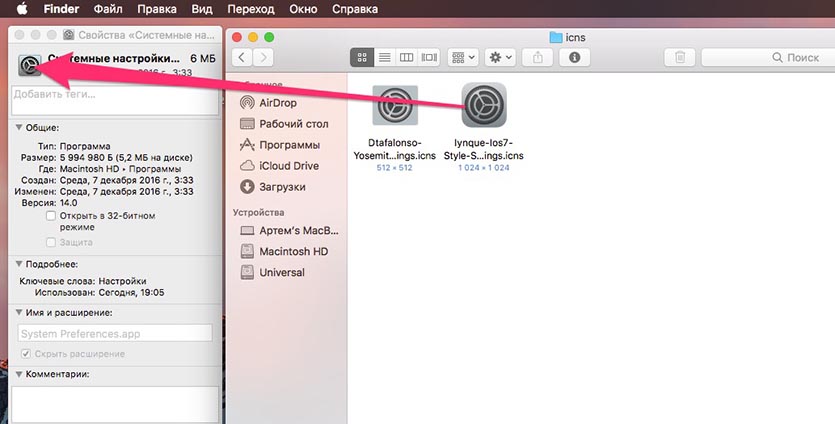
Task: Collapse the Комментарии section
Action: click(19, 374)
